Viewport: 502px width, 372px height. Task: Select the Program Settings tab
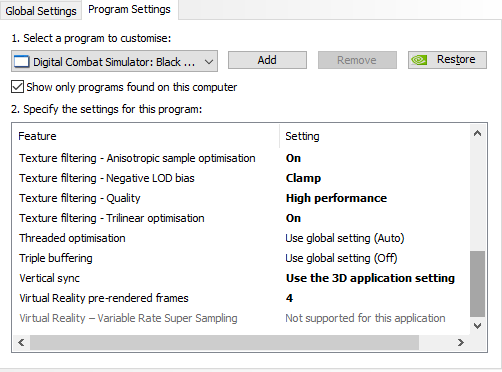pos(129,9)
